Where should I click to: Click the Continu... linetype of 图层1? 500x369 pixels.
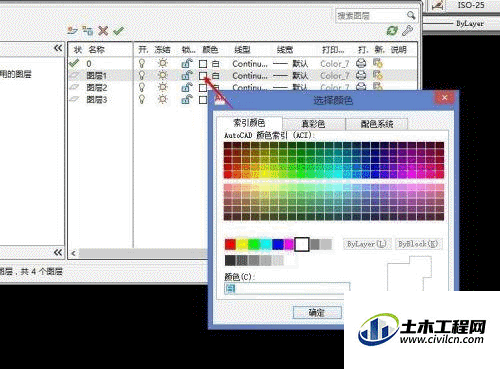click(x=250, y=76)
